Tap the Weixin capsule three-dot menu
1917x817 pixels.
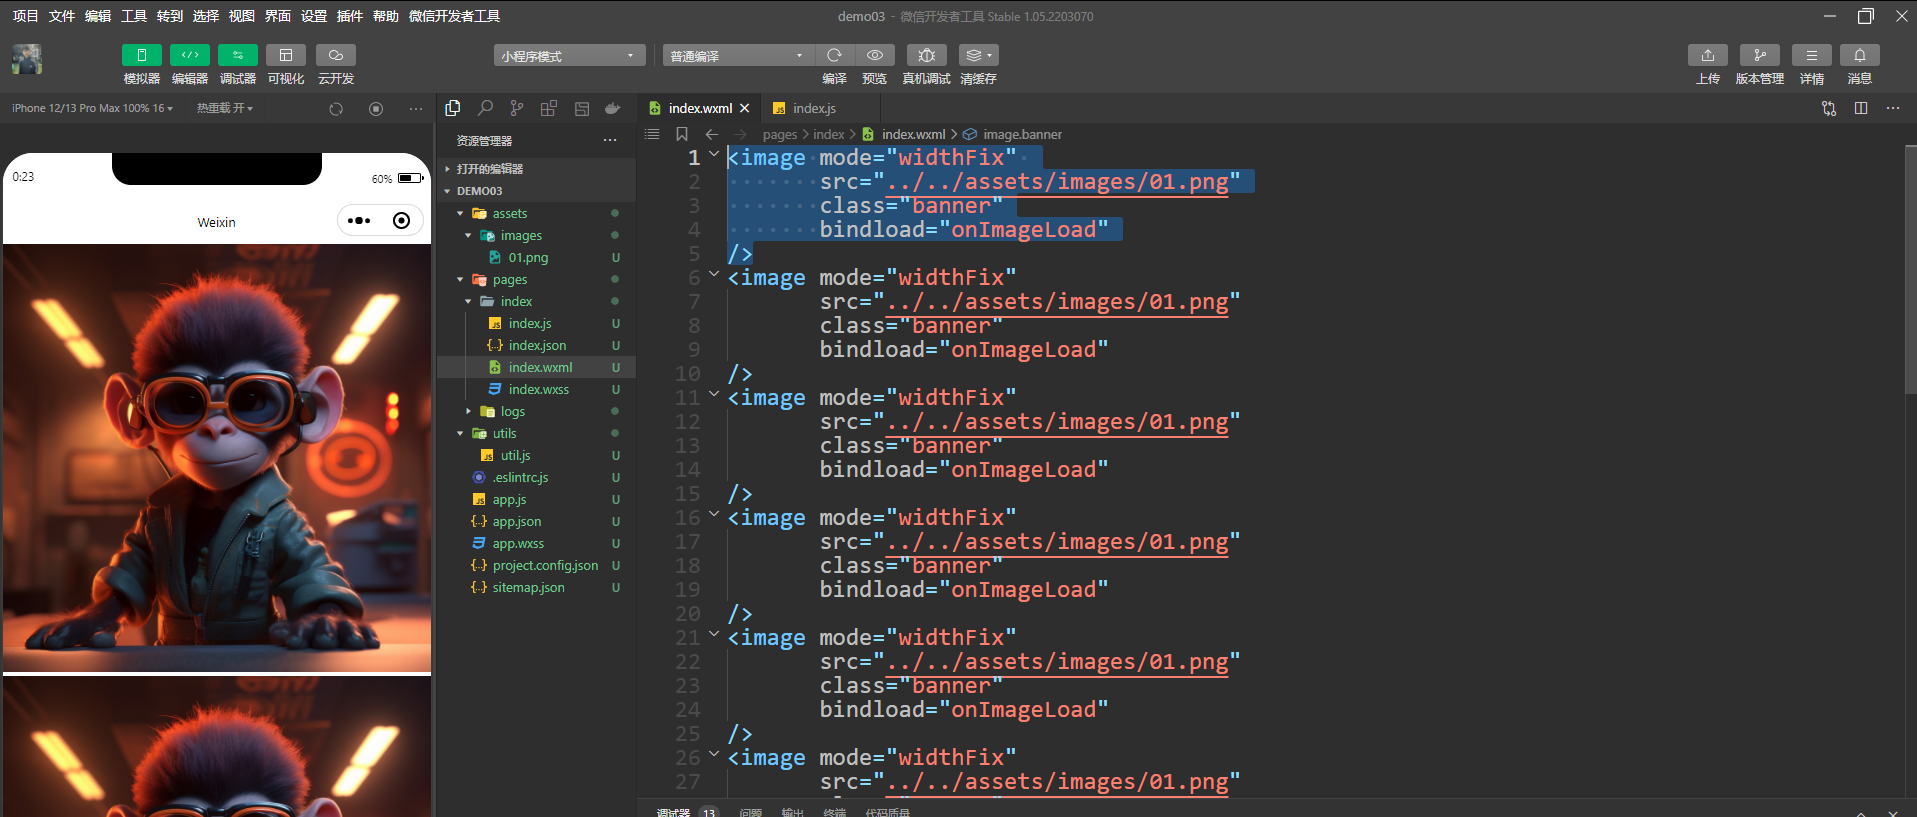(x=359, y=221)
